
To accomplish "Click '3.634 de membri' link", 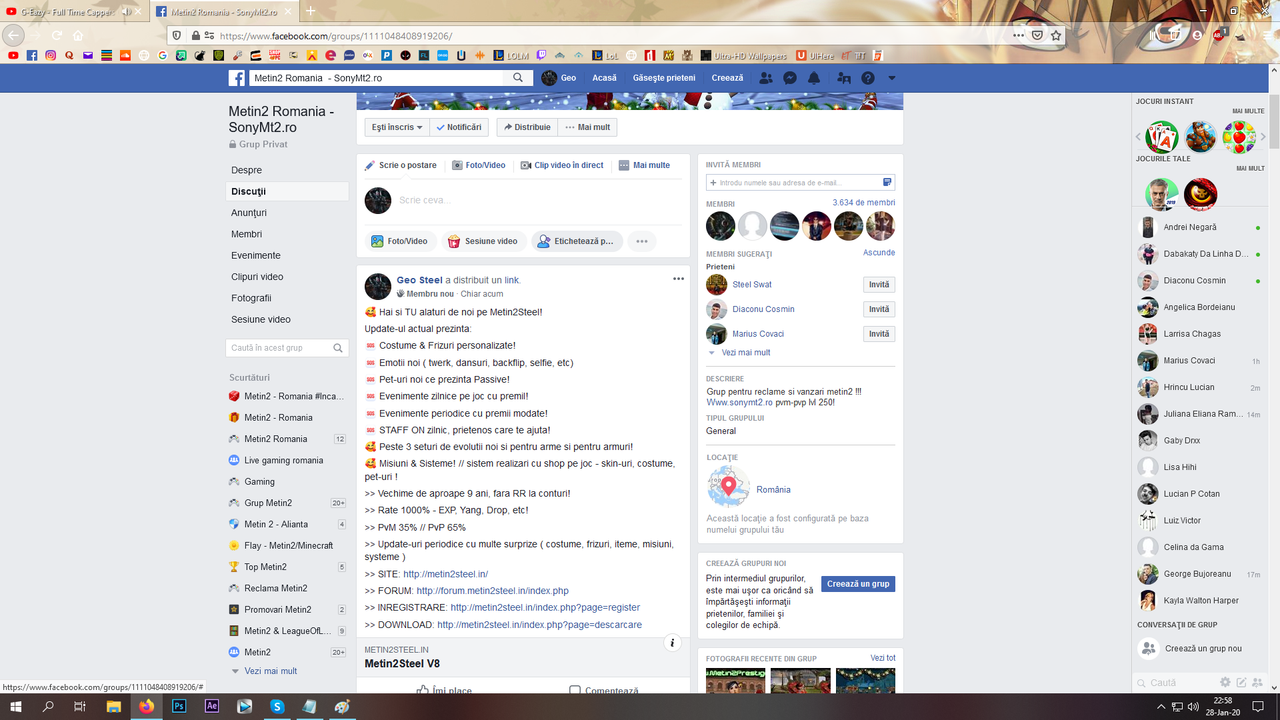I will [x=864, y=203].
